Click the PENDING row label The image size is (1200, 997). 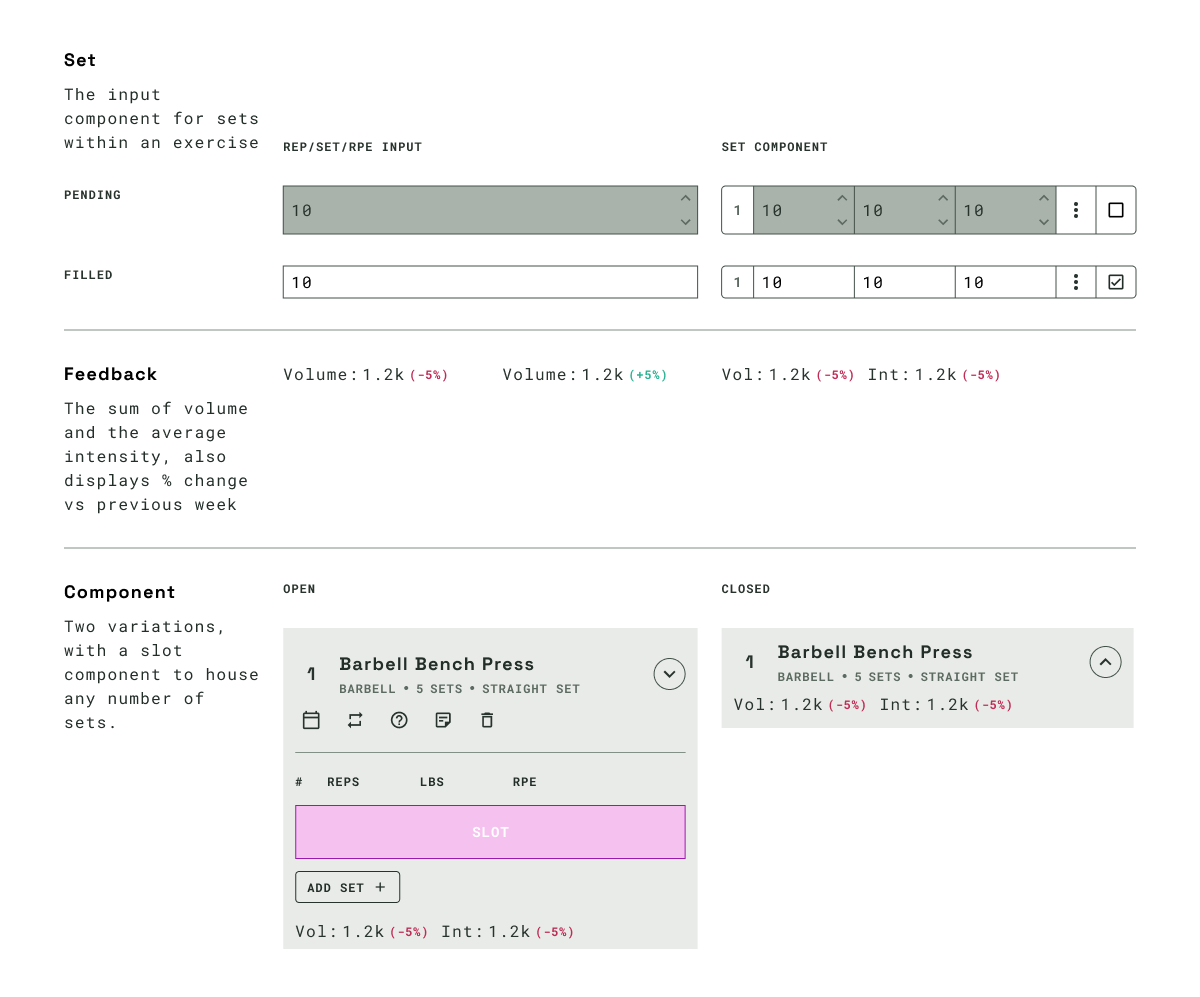pyautogui.click(x=93, y=195)
